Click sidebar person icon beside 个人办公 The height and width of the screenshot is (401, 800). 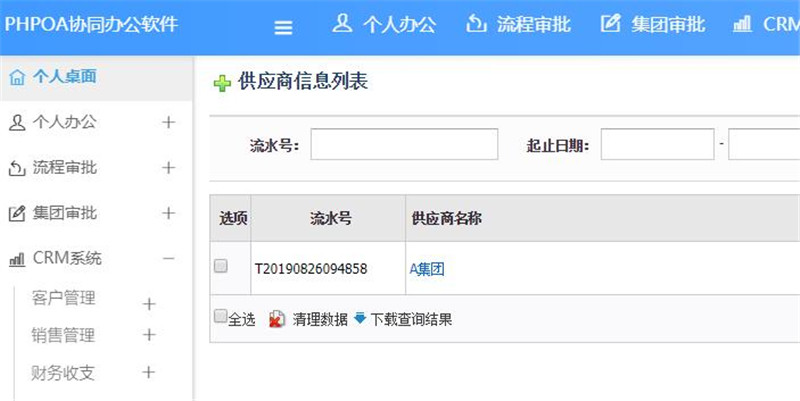pyautogui.click(x=17, y=123)
